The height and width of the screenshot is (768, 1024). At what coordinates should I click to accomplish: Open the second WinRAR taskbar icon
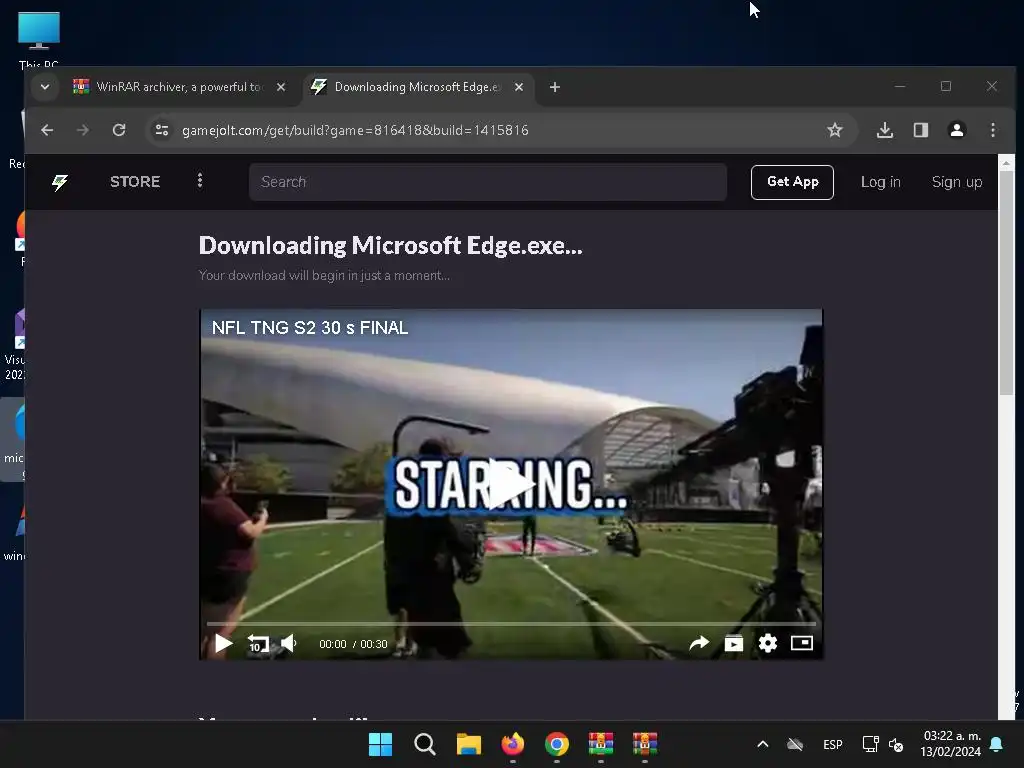[x=645, y=744]
